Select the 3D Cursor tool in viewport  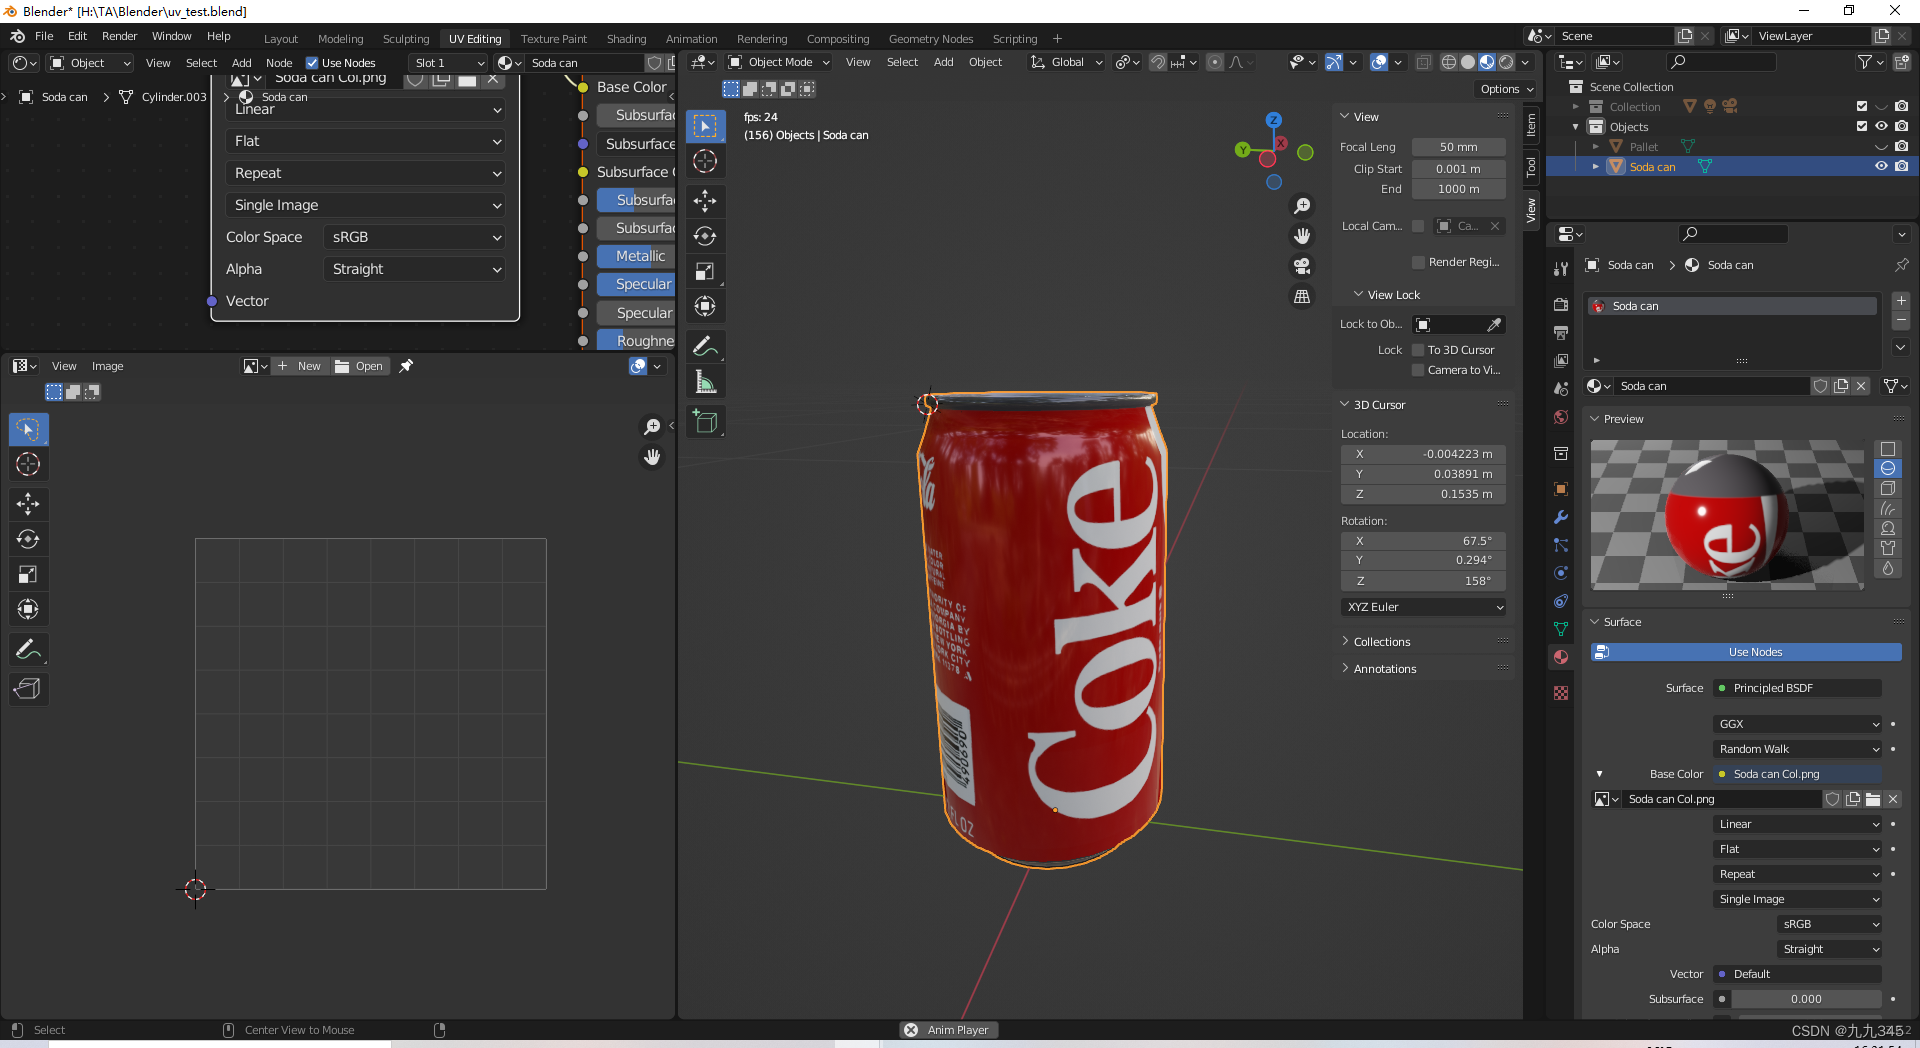(705, 161)
